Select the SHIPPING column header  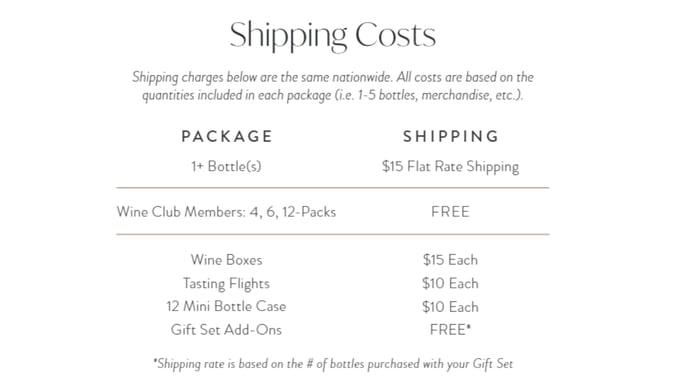(x=451, y=136)
